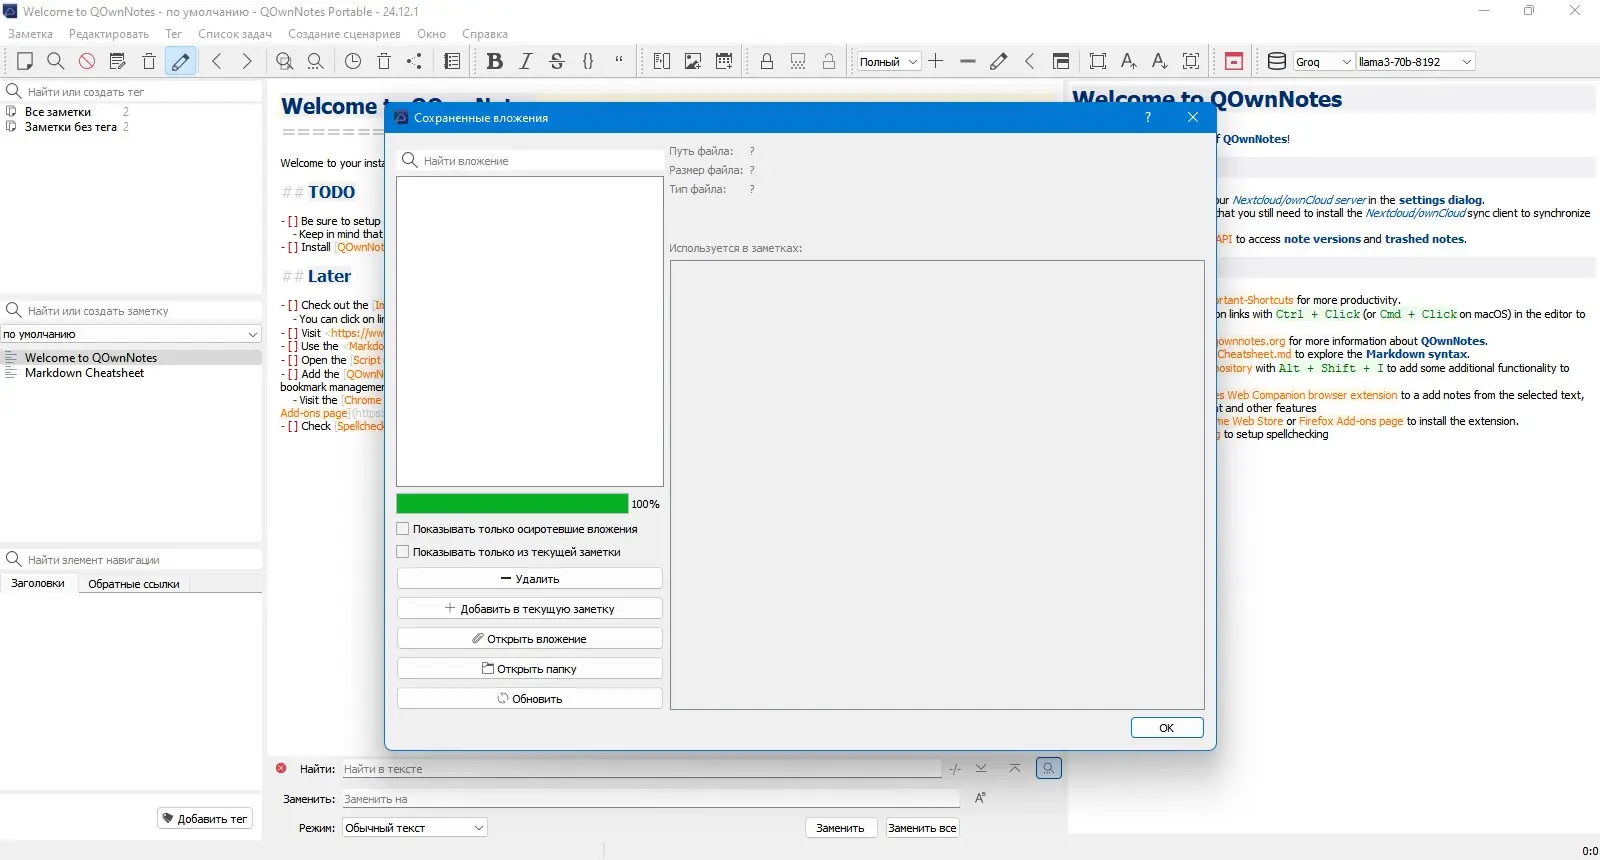Image resolution: width=1600 pixels, height=860 pixels.
Task: Check 'Показывать только осиротевшие вложения' checkbox
Action: click(403, 529)
